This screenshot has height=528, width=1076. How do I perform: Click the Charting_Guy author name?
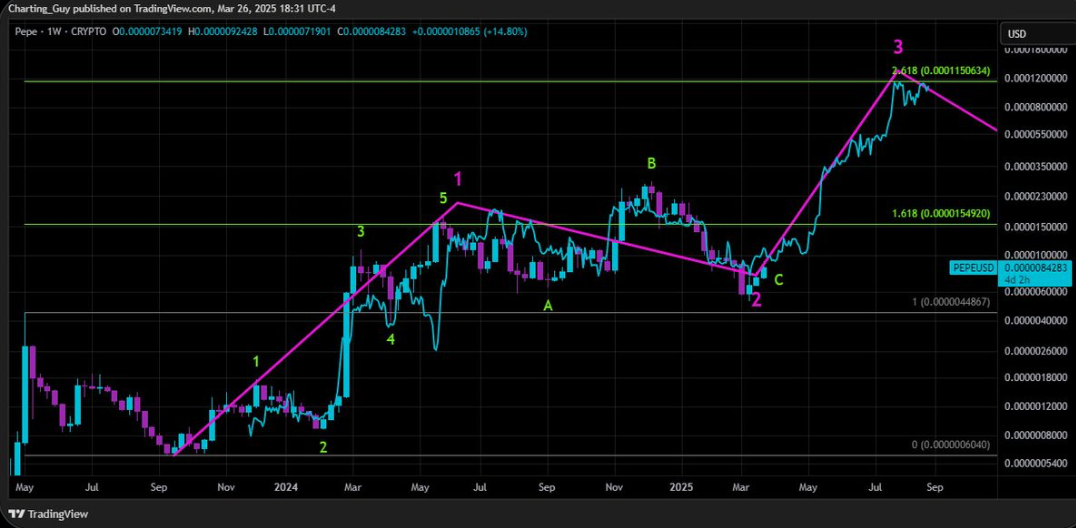[x=35, y=10]
